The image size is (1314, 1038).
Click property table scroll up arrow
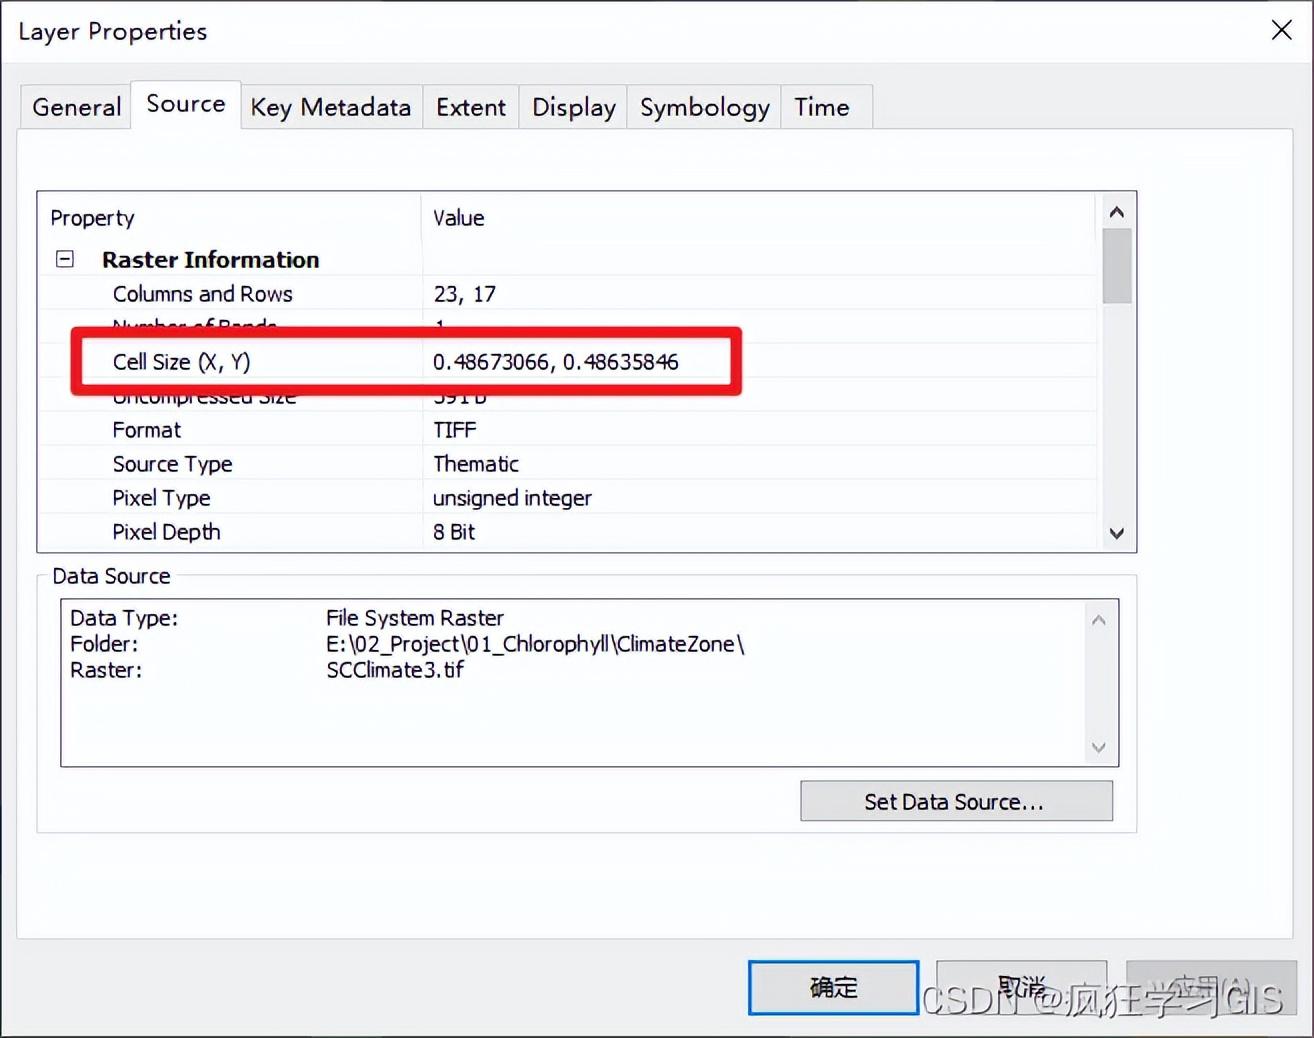pos(1117,212)
